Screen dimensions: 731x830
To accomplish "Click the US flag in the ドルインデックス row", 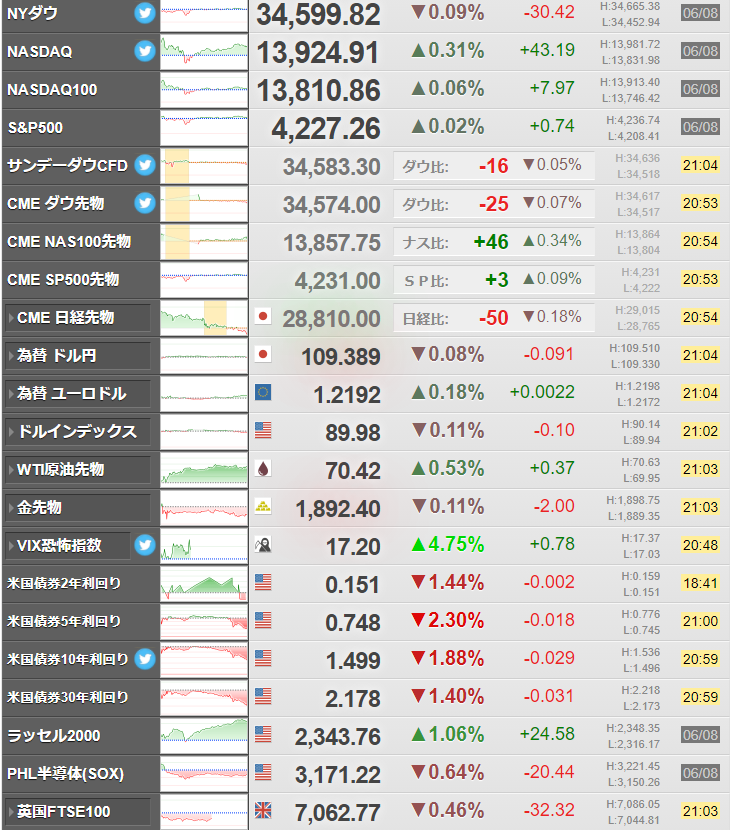I will point(263,430).
